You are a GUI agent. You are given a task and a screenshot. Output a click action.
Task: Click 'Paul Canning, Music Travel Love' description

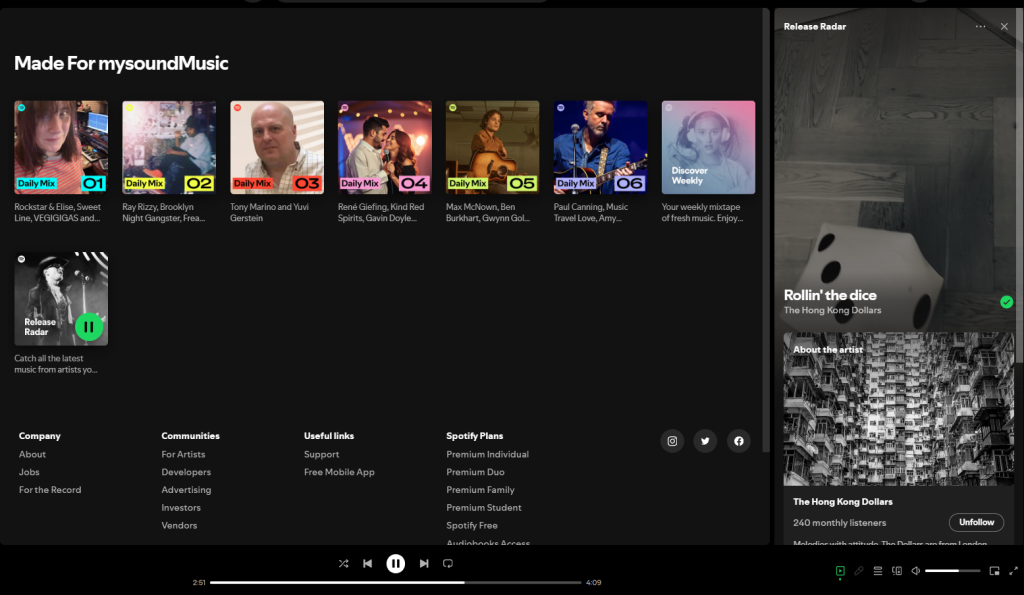coord(590,212)
